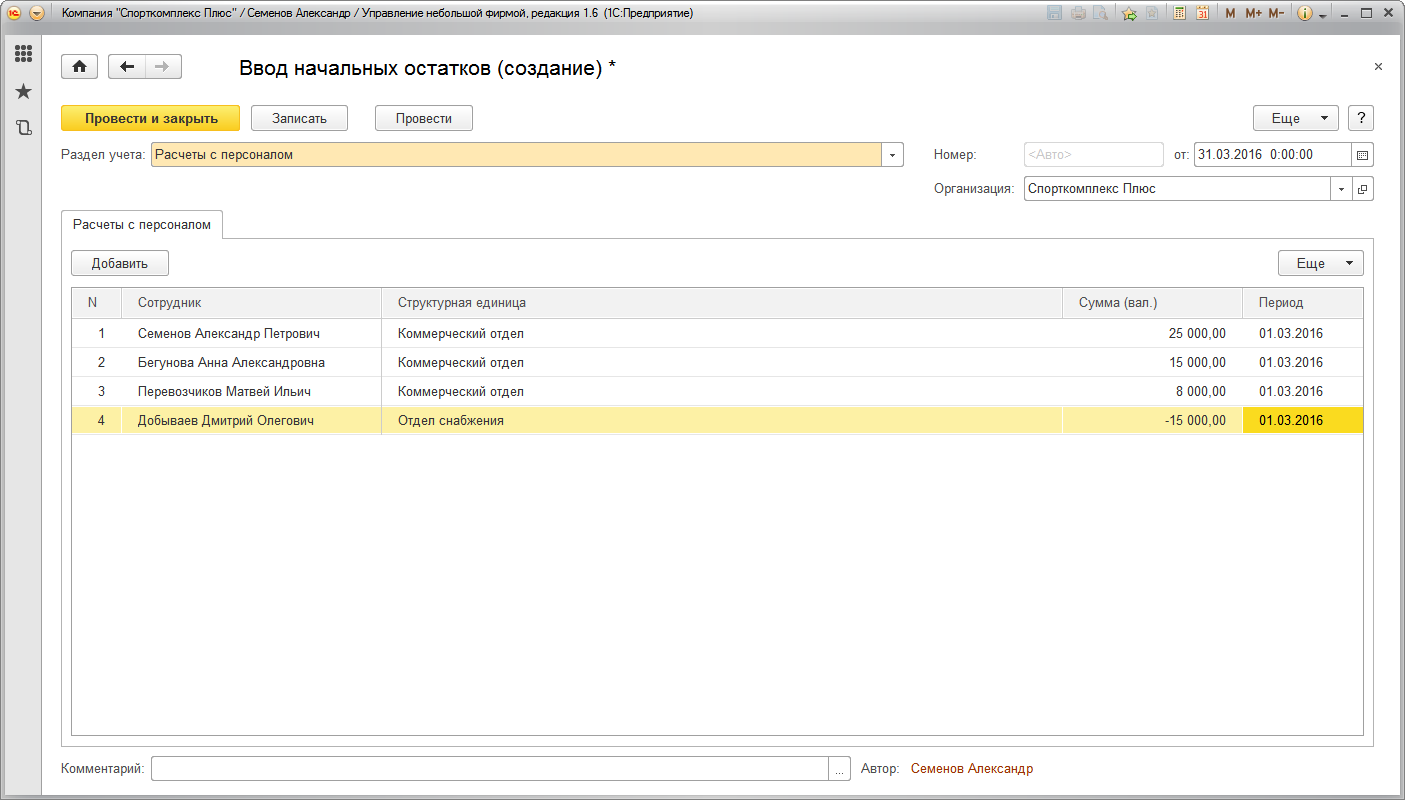Click the Сумма (вал.) column header
Viewport: 1405px width, 800px height.
[x=1153, y=303]
